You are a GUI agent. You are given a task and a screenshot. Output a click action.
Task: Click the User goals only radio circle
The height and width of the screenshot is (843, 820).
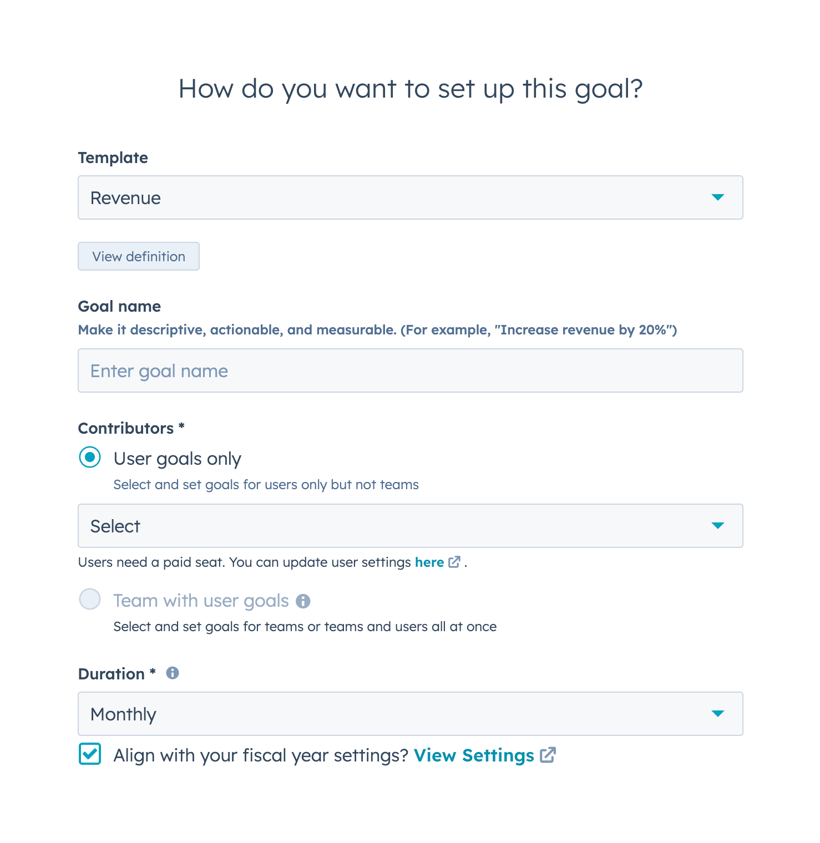click(89, 457)
